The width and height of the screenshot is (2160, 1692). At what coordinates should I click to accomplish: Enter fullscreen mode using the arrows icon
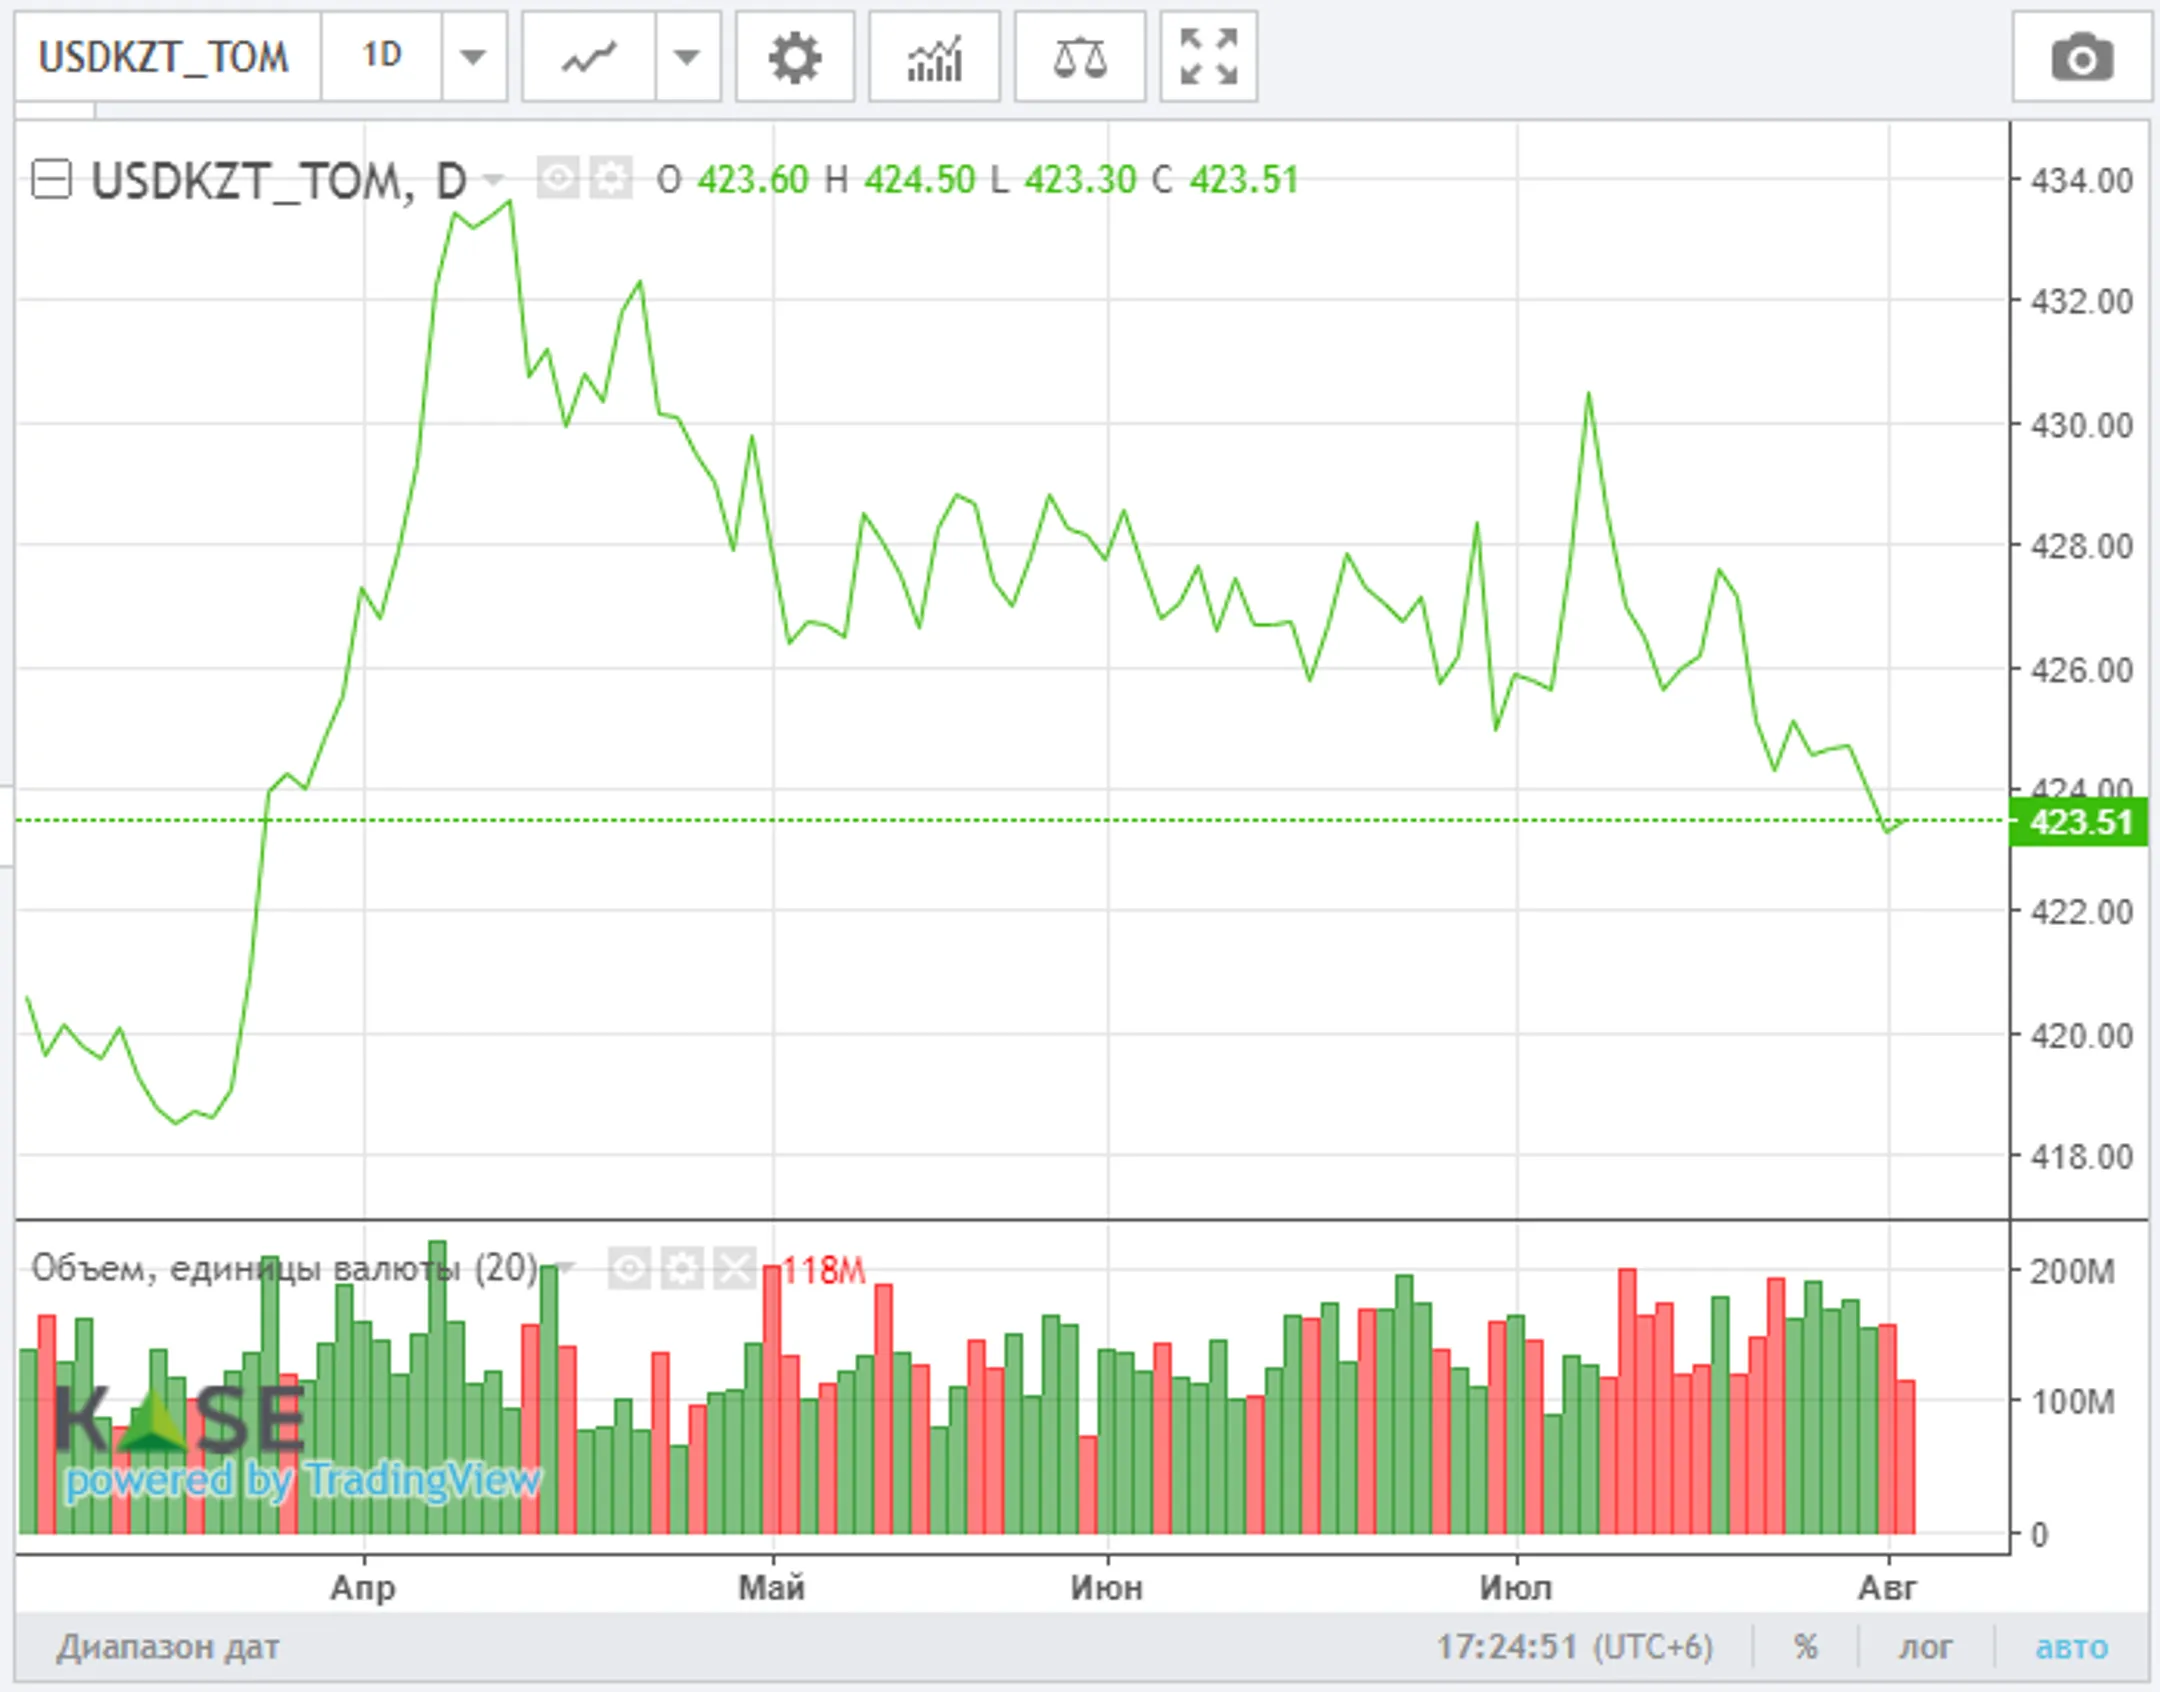tap(1207, 58)
